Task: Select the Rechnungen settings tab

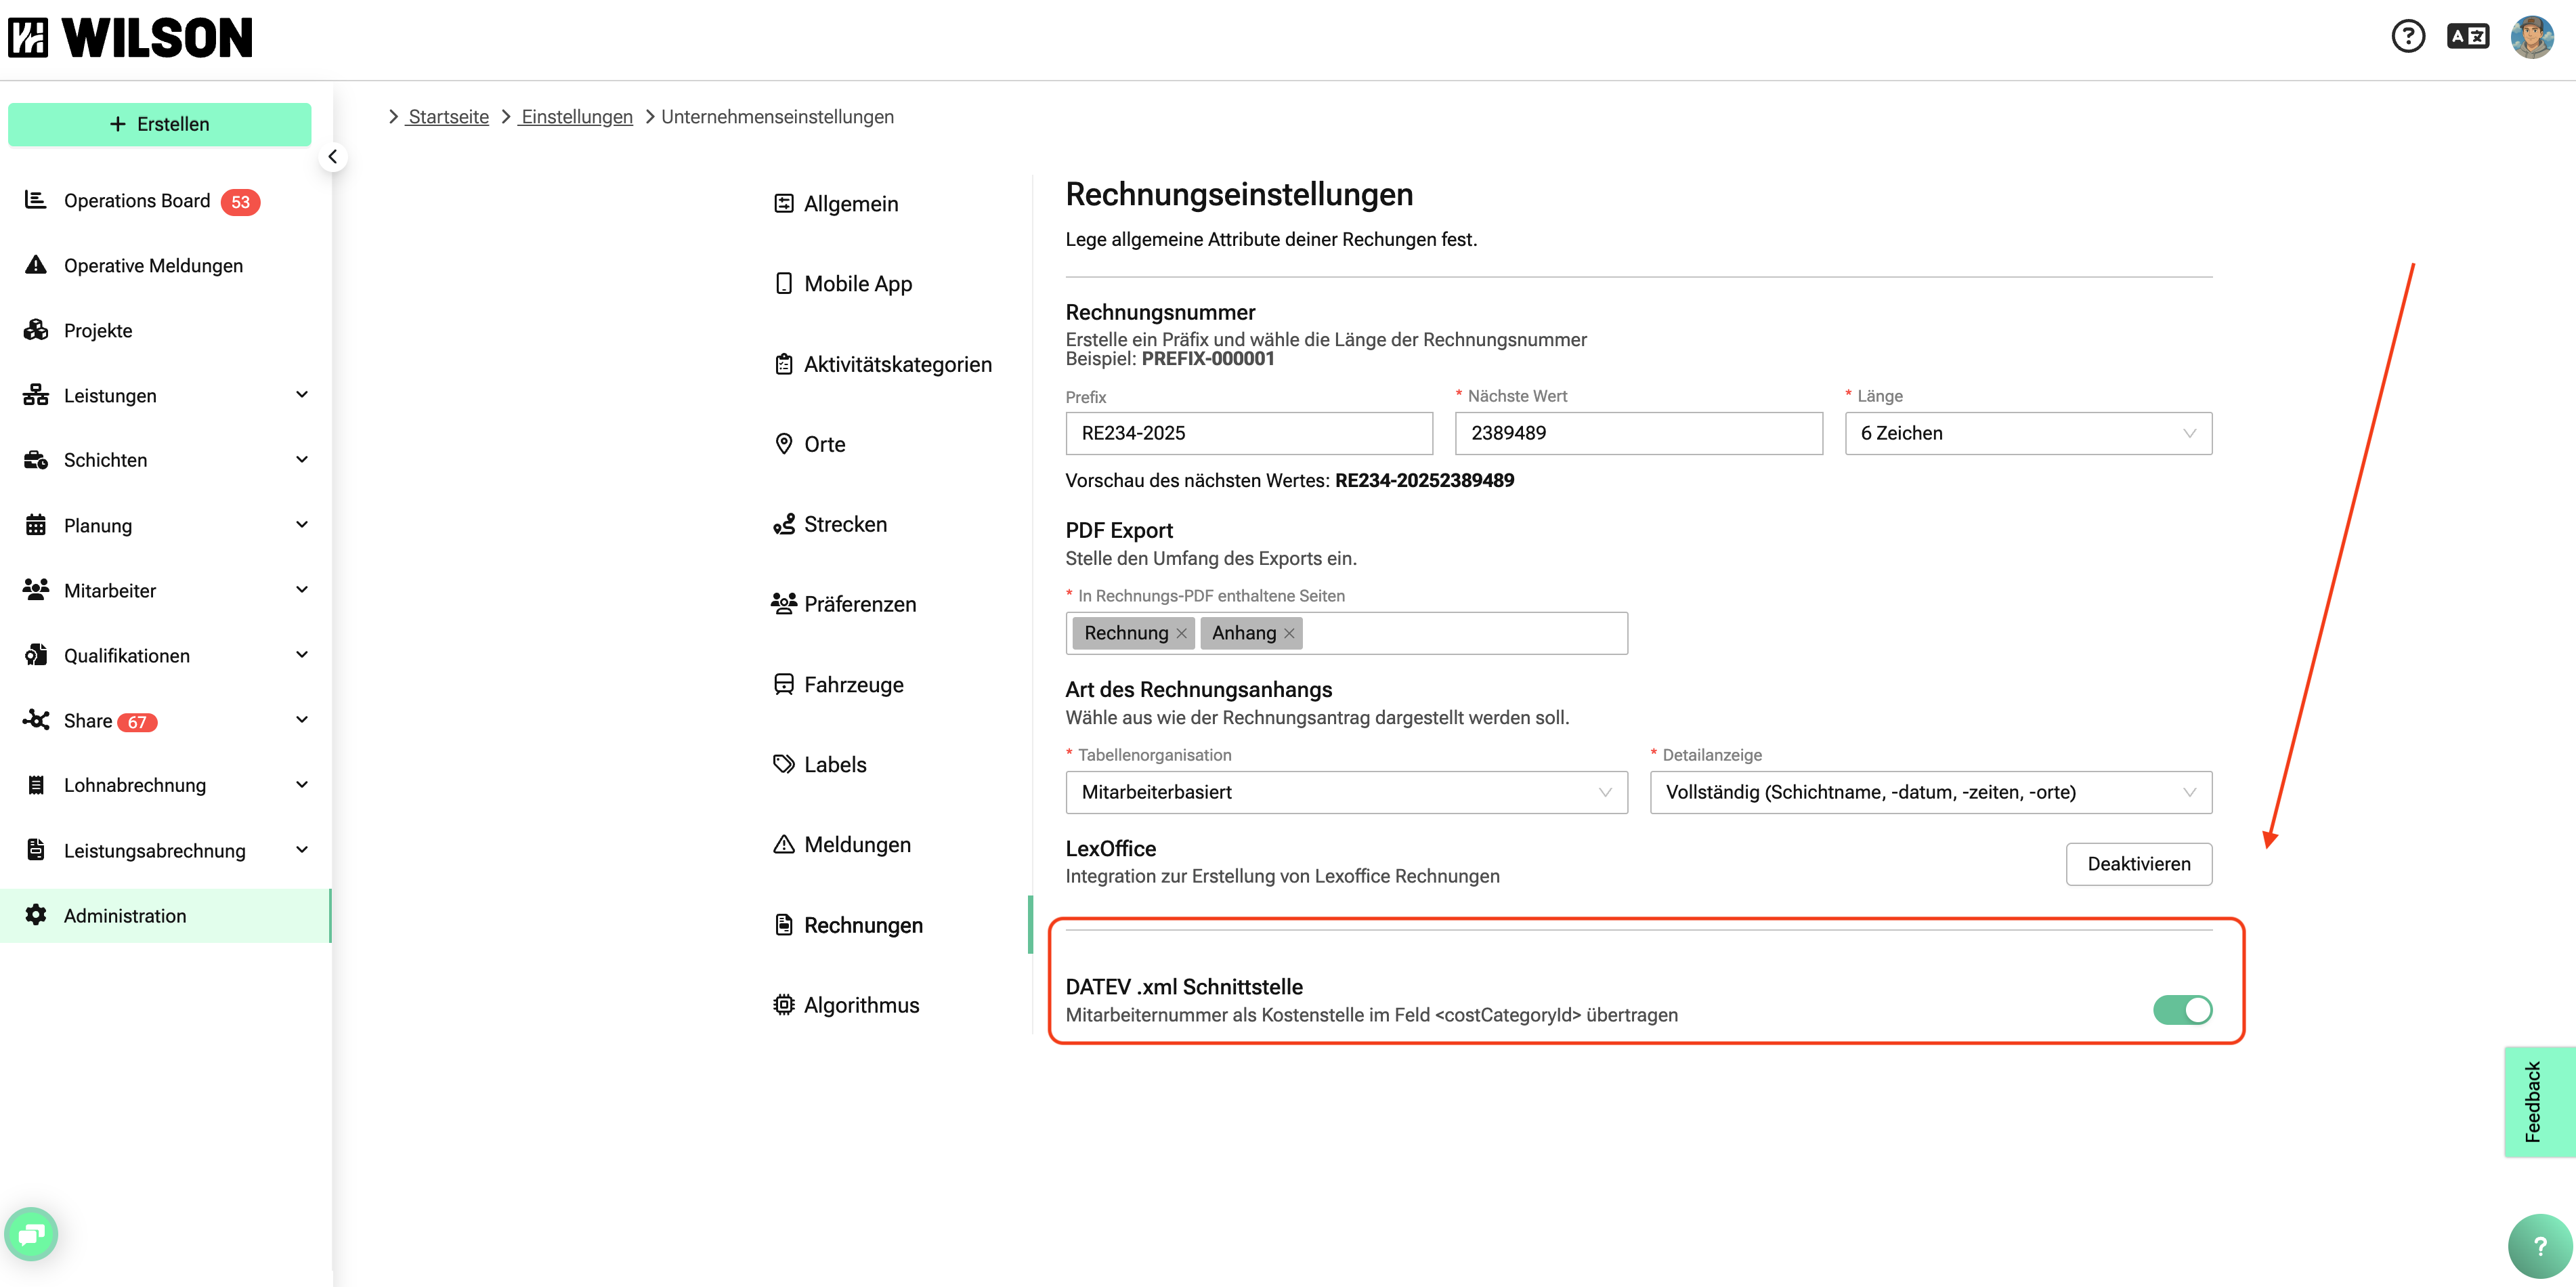Action: pos(849,925)
